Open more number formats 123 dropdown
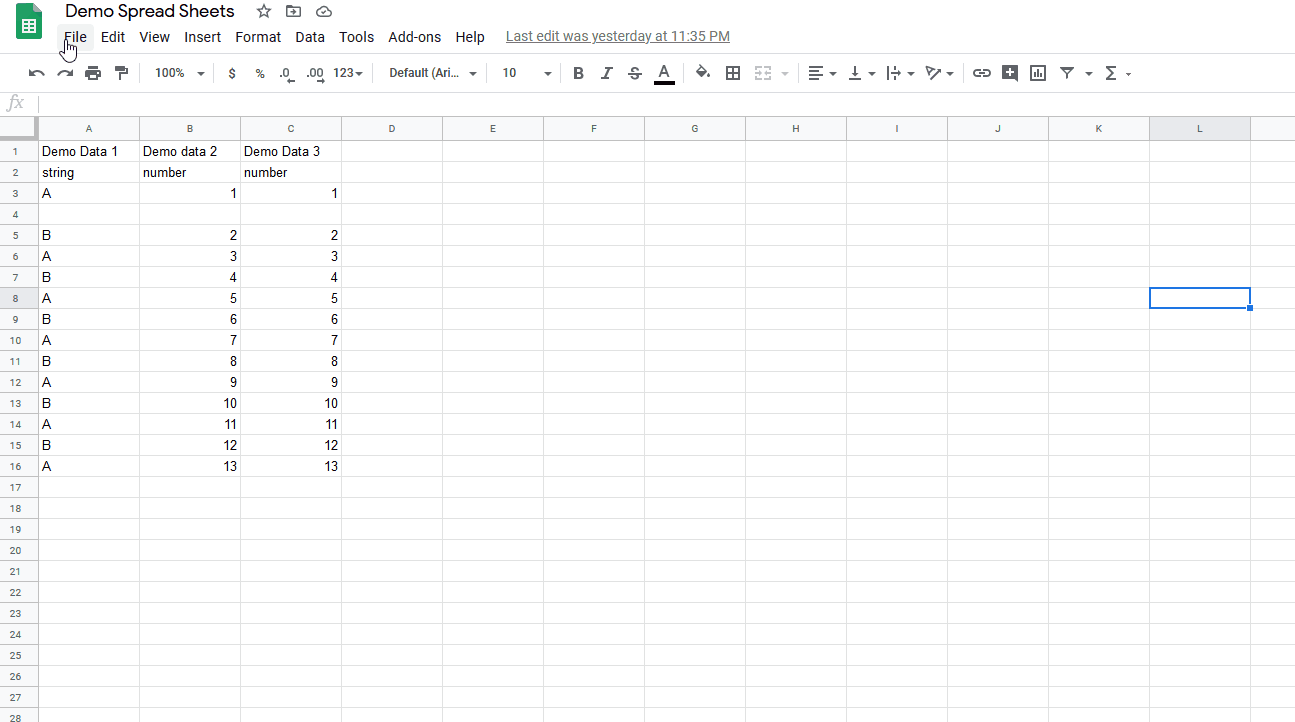 pyautogui.click(x=348, y=73)
